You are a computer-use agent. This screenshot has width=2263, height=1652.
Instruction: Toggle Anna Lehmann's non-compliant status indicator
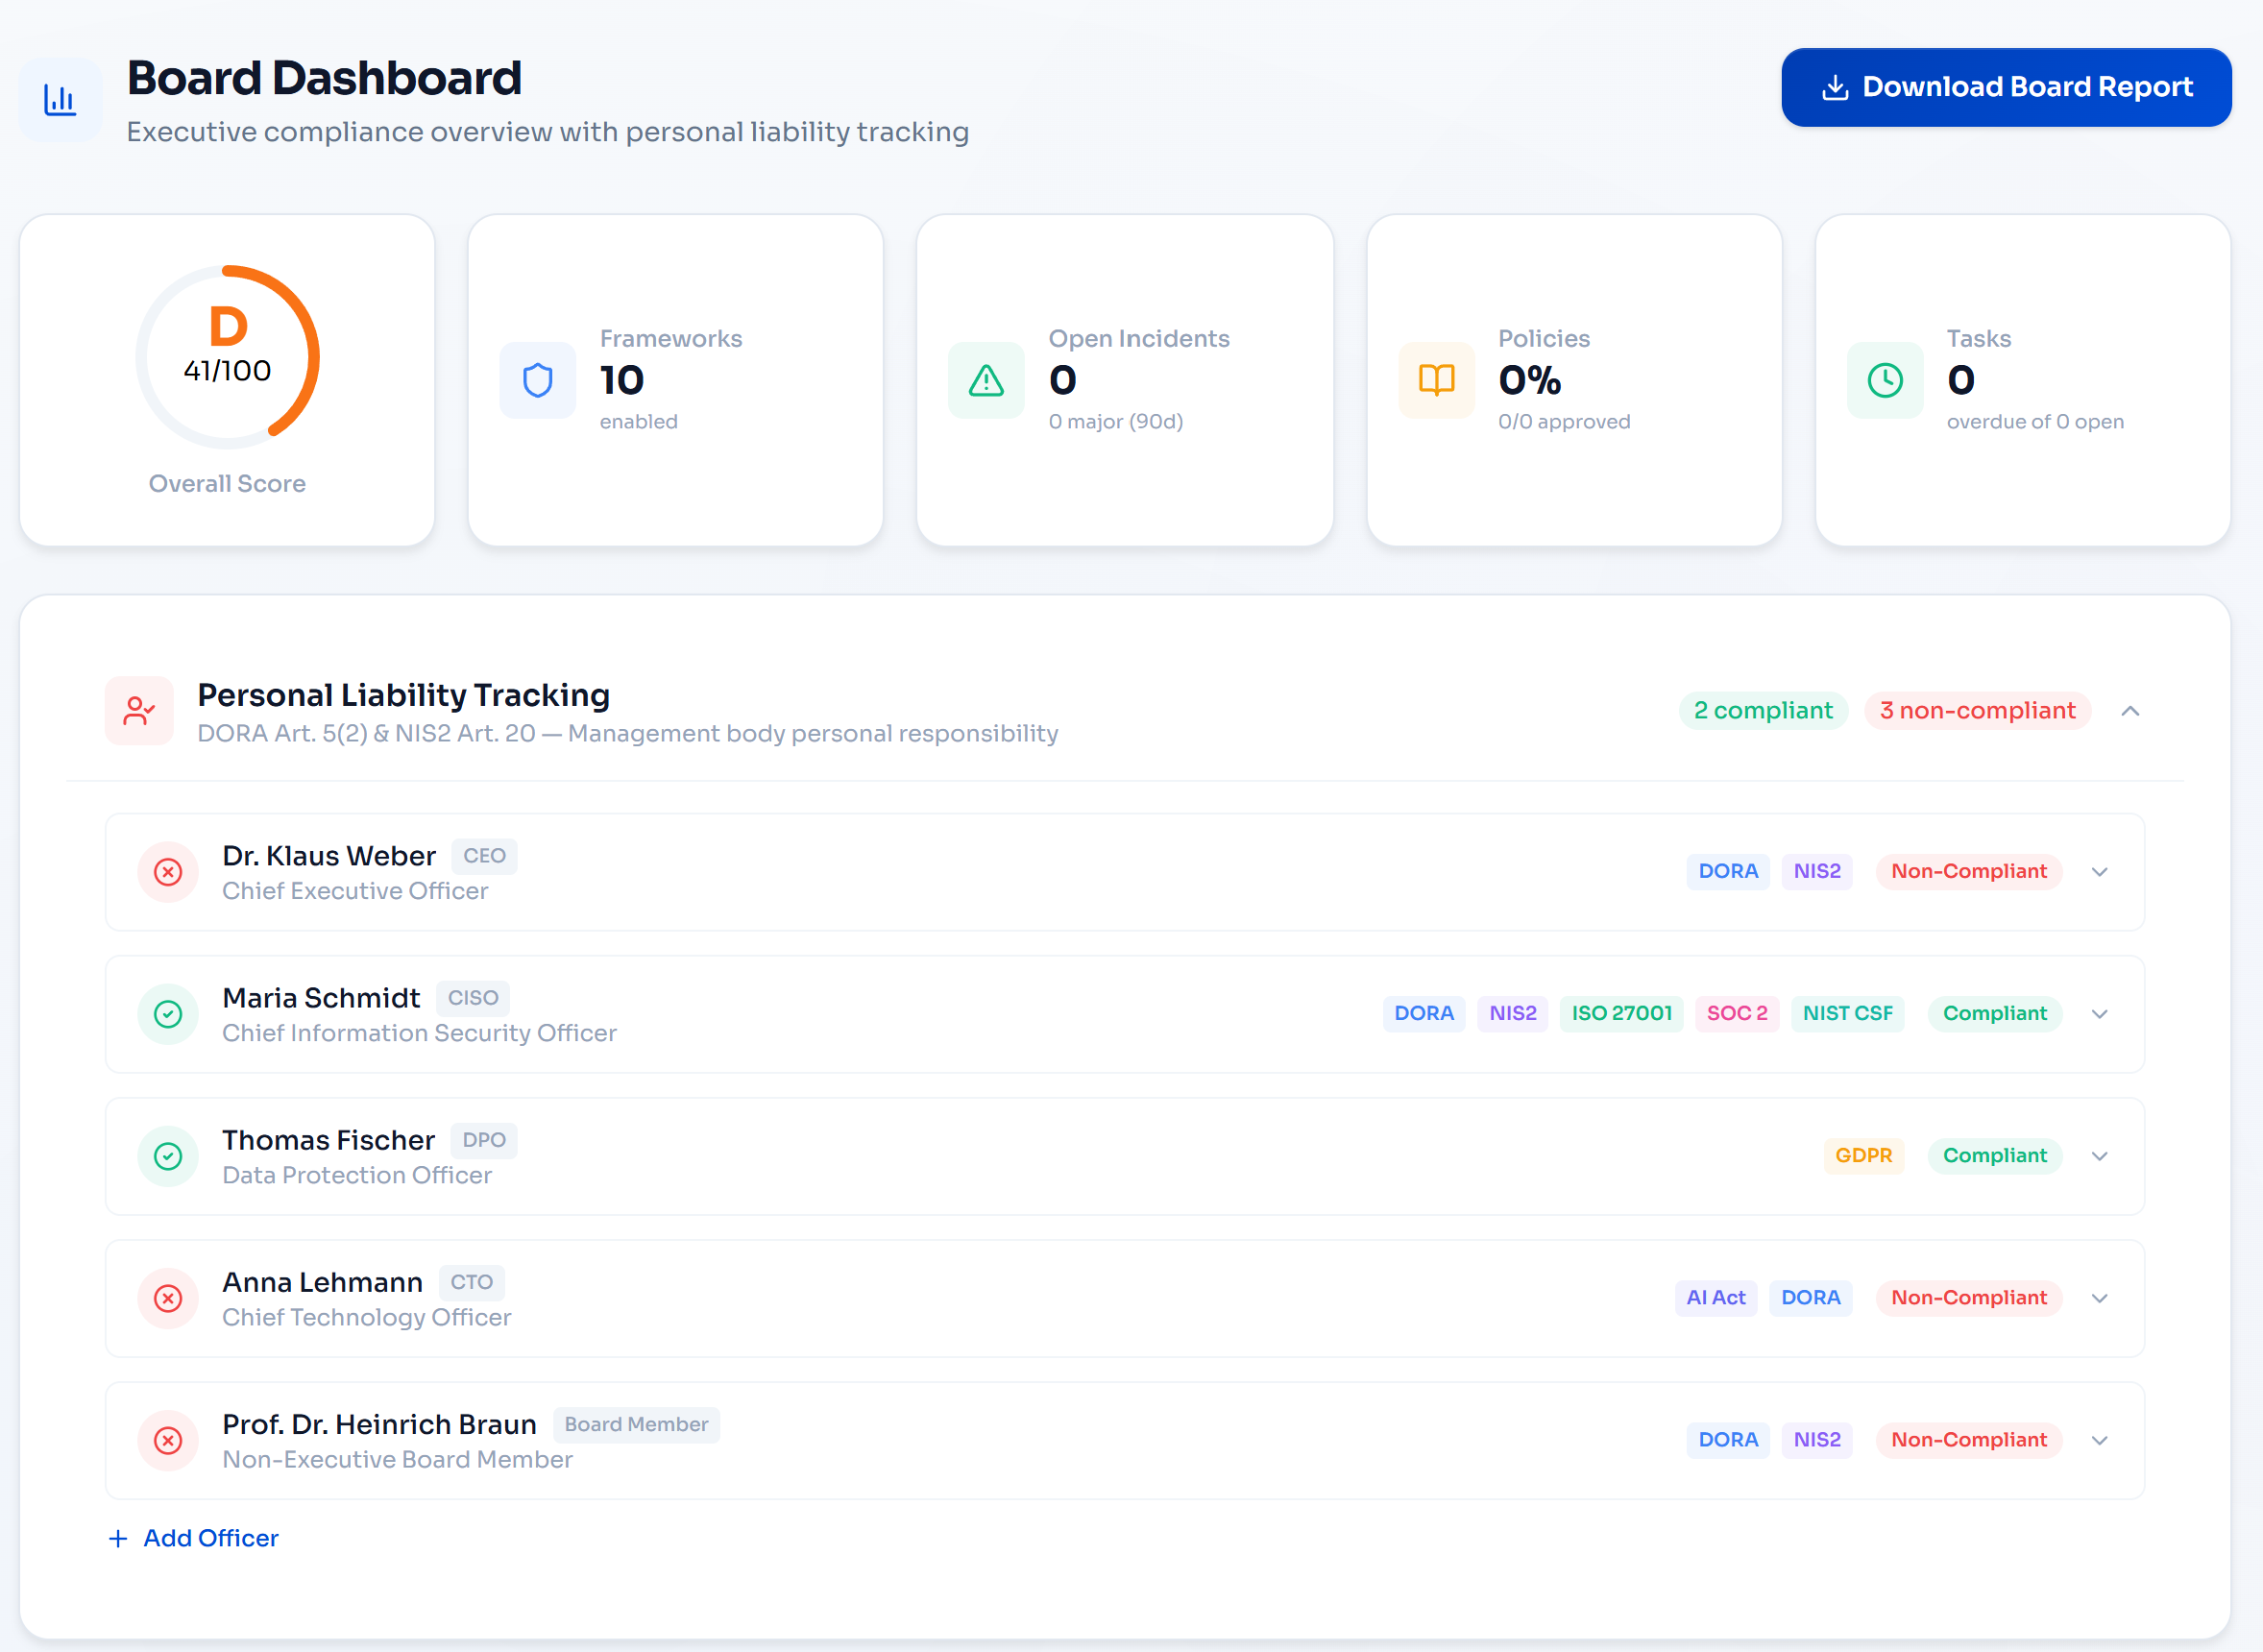coord(168,1299)
